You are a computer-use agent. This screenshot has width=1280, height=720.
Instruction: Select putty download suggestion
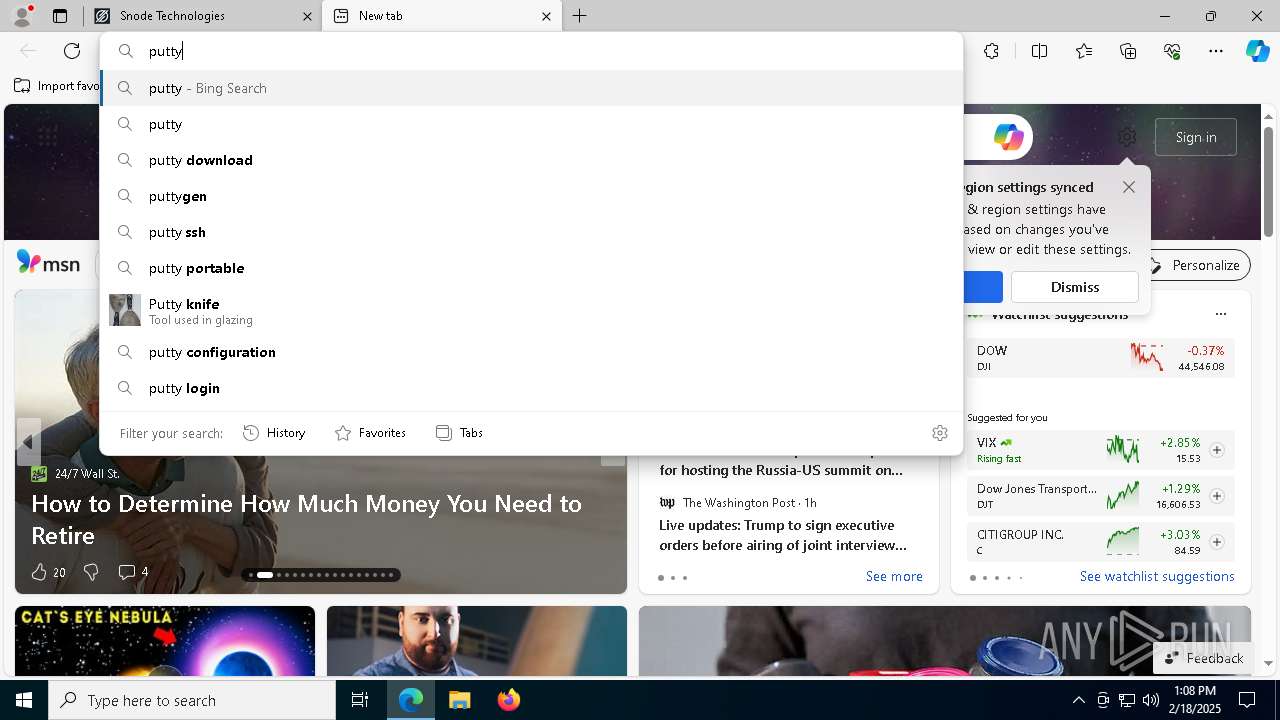[x=531, y=160]
